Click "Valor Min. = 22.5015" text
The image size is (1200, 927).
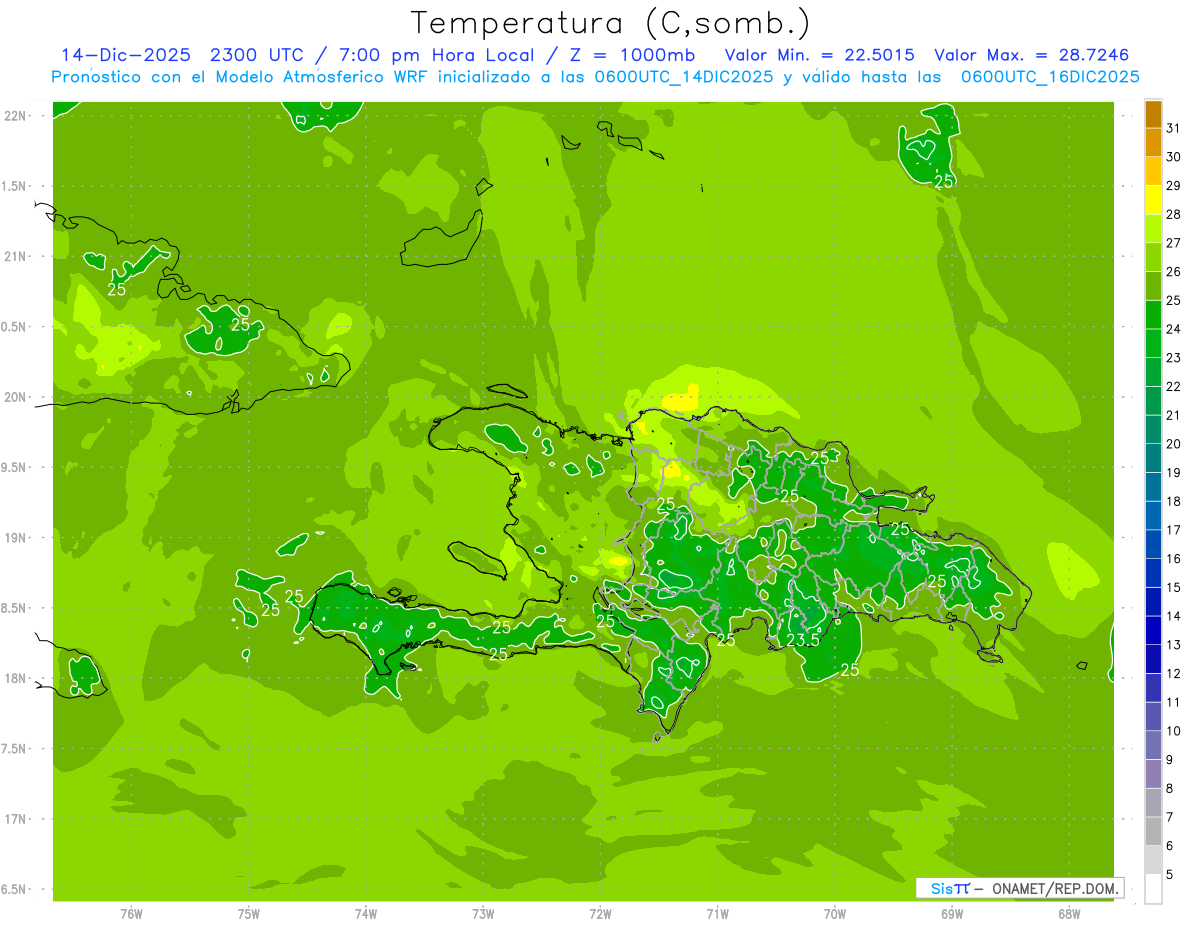coord(819,55)
